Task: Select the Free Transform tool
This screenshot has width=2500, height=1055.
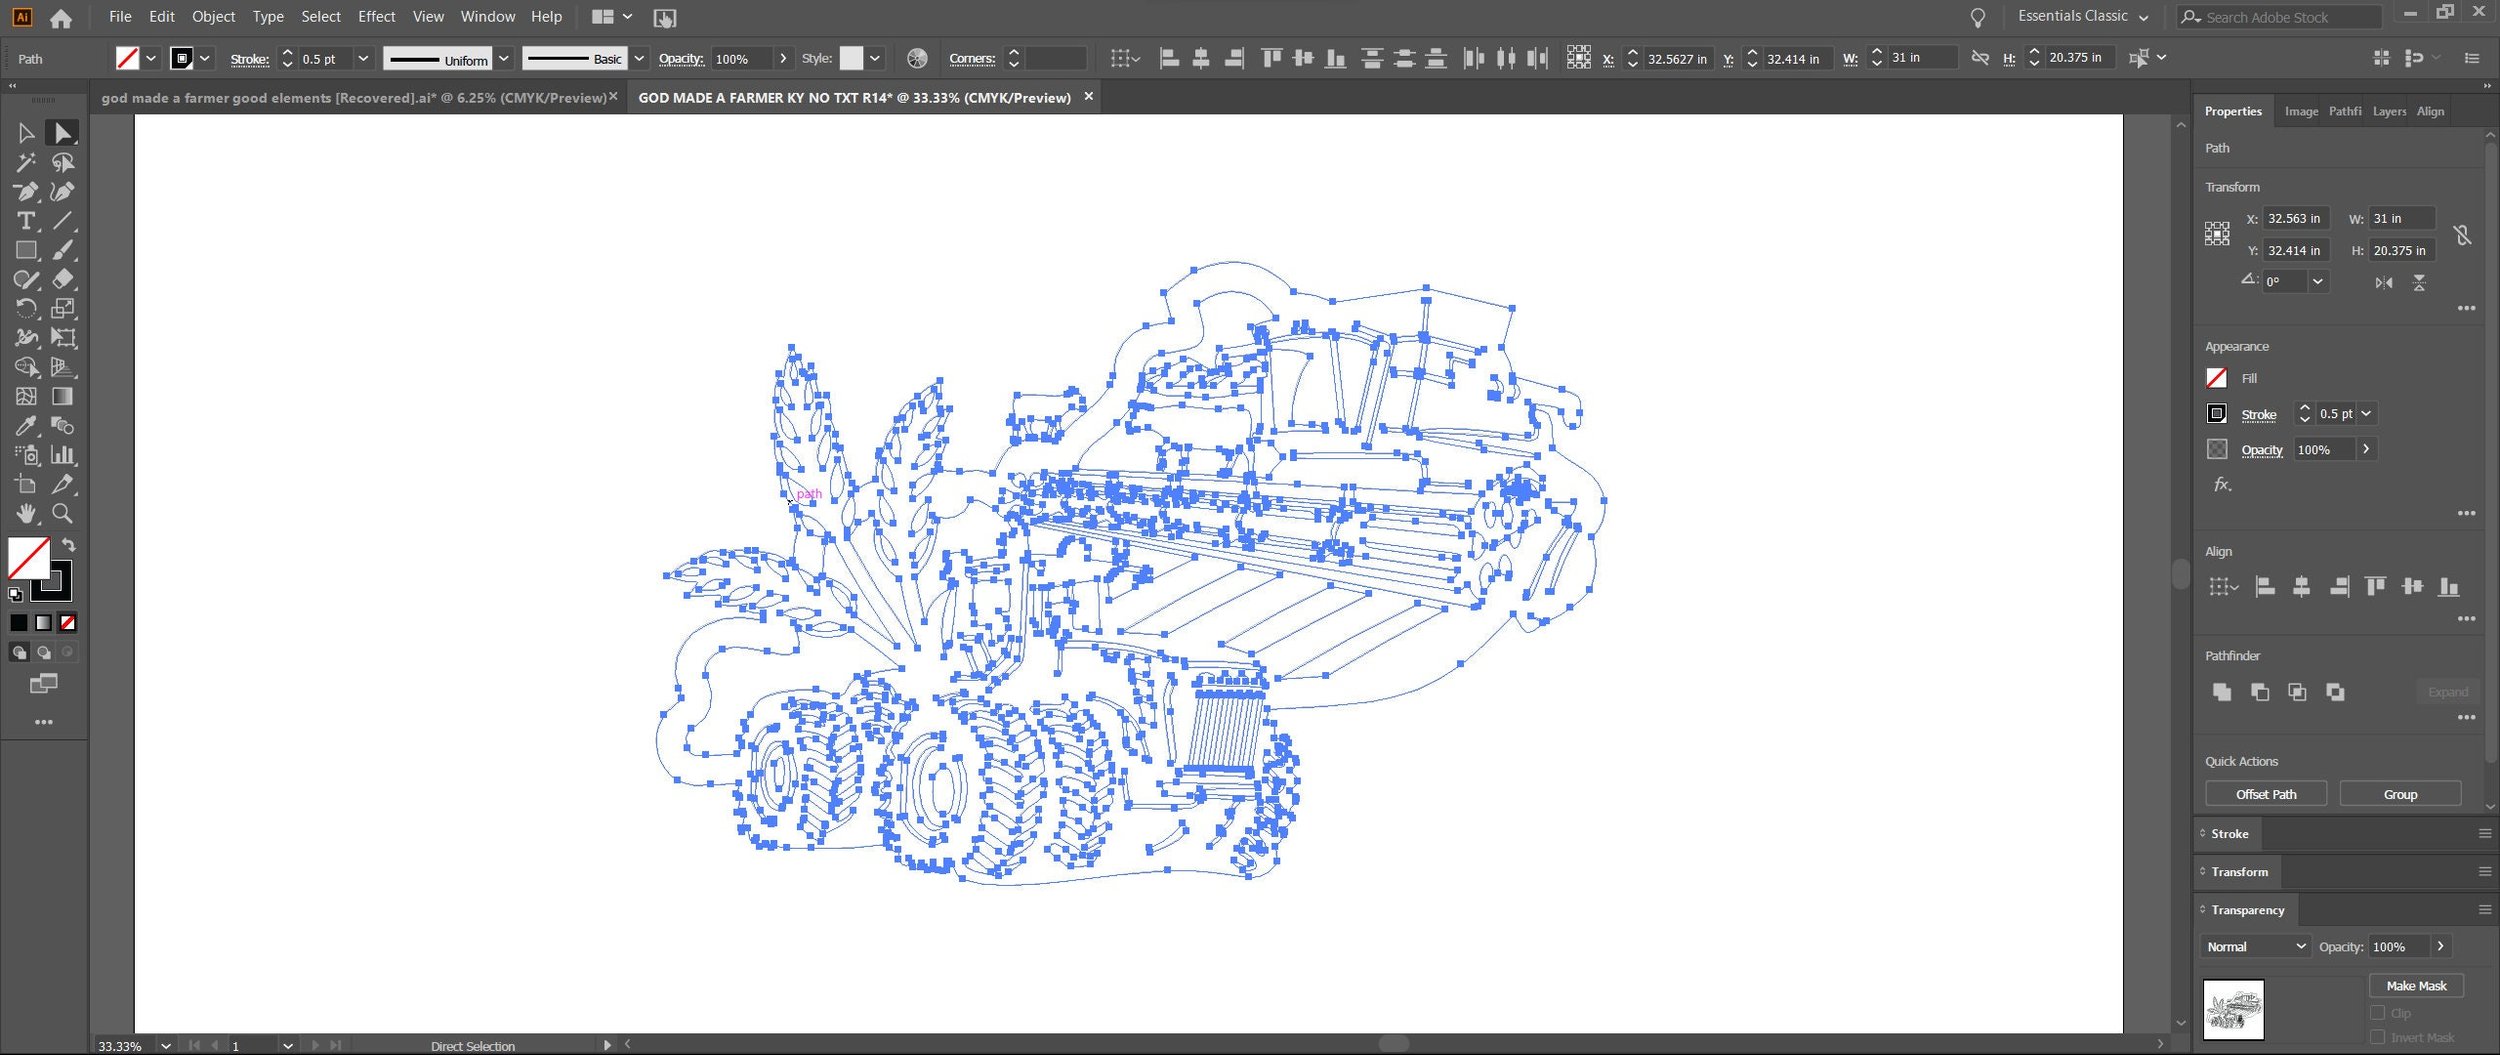Action: (62, 338)
